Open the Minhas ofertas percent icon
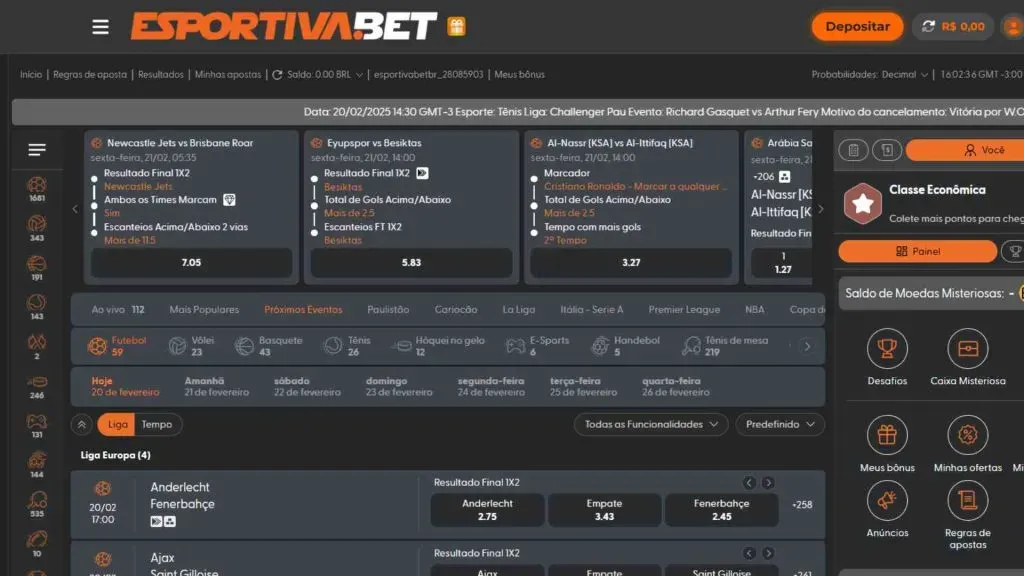This screenshot has height=576, width=1024. coord(967,435)
